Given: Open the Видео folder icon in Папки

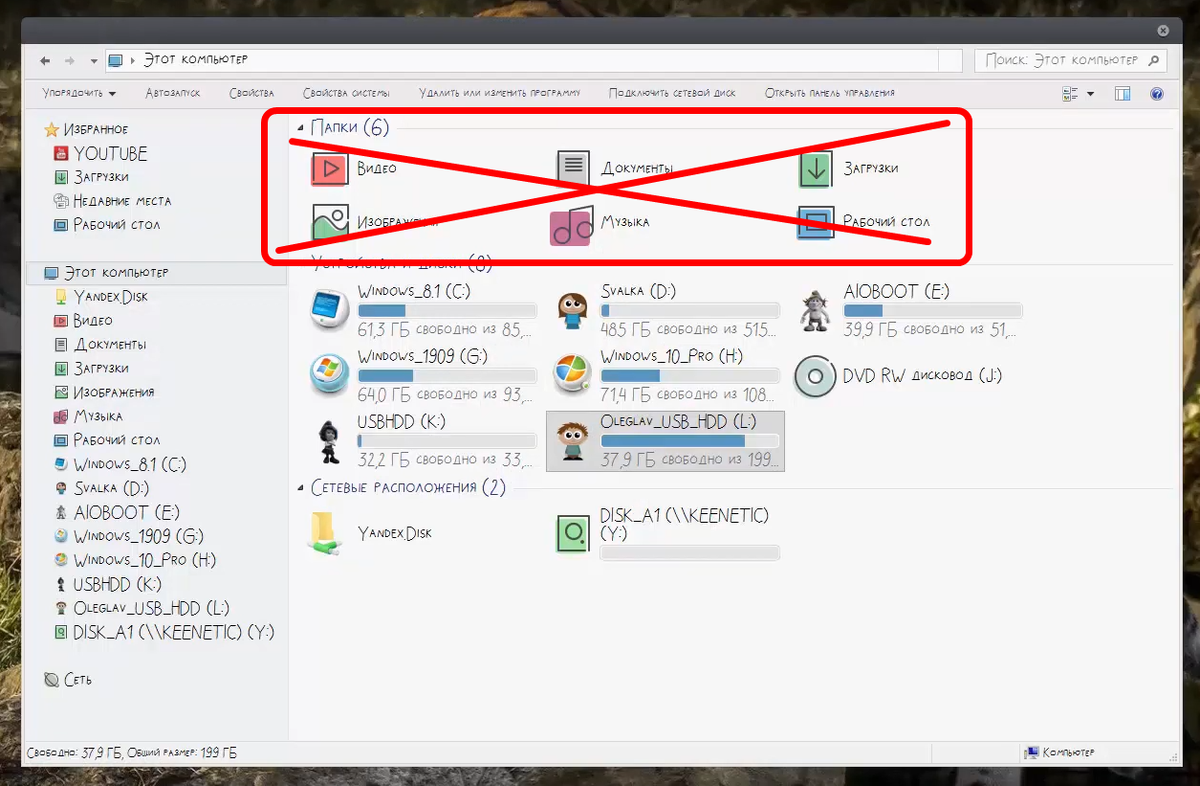Looking at the screenshot, I should (329, 168).
